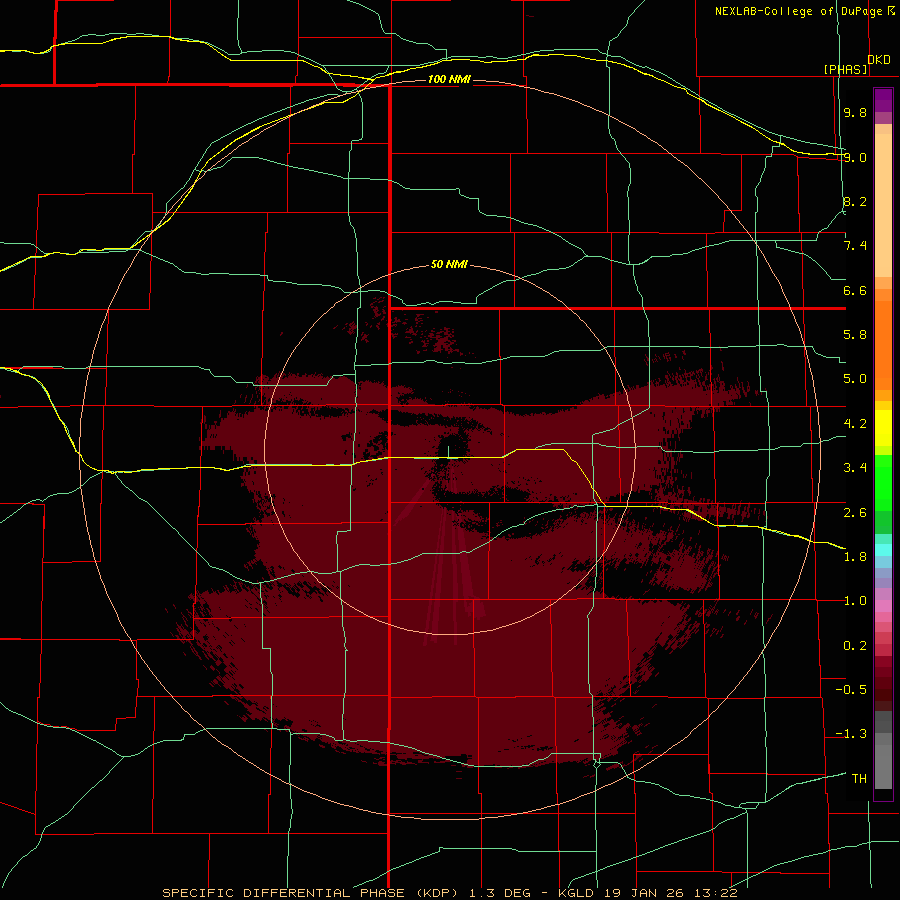
Task: Click the 50 NMI range ring label
Action: pyautogui.click(x=449, y=265)
